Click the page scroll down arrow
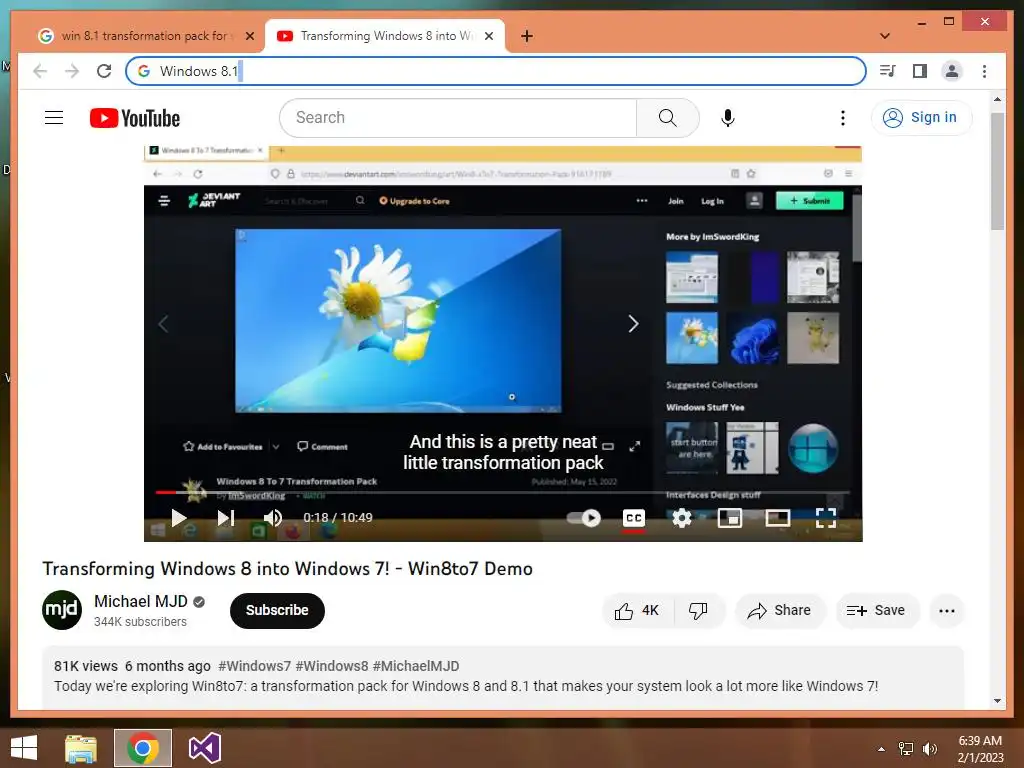 (997, 701)
